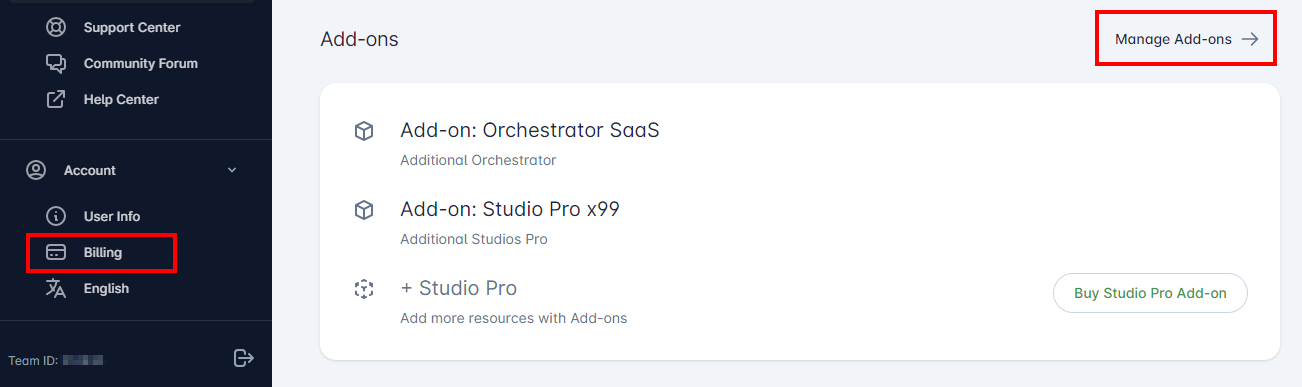The height and width of the screenshot is (387, 1302).
Task: Click the User Info circle icon
Action: click(x=56, y=216)
